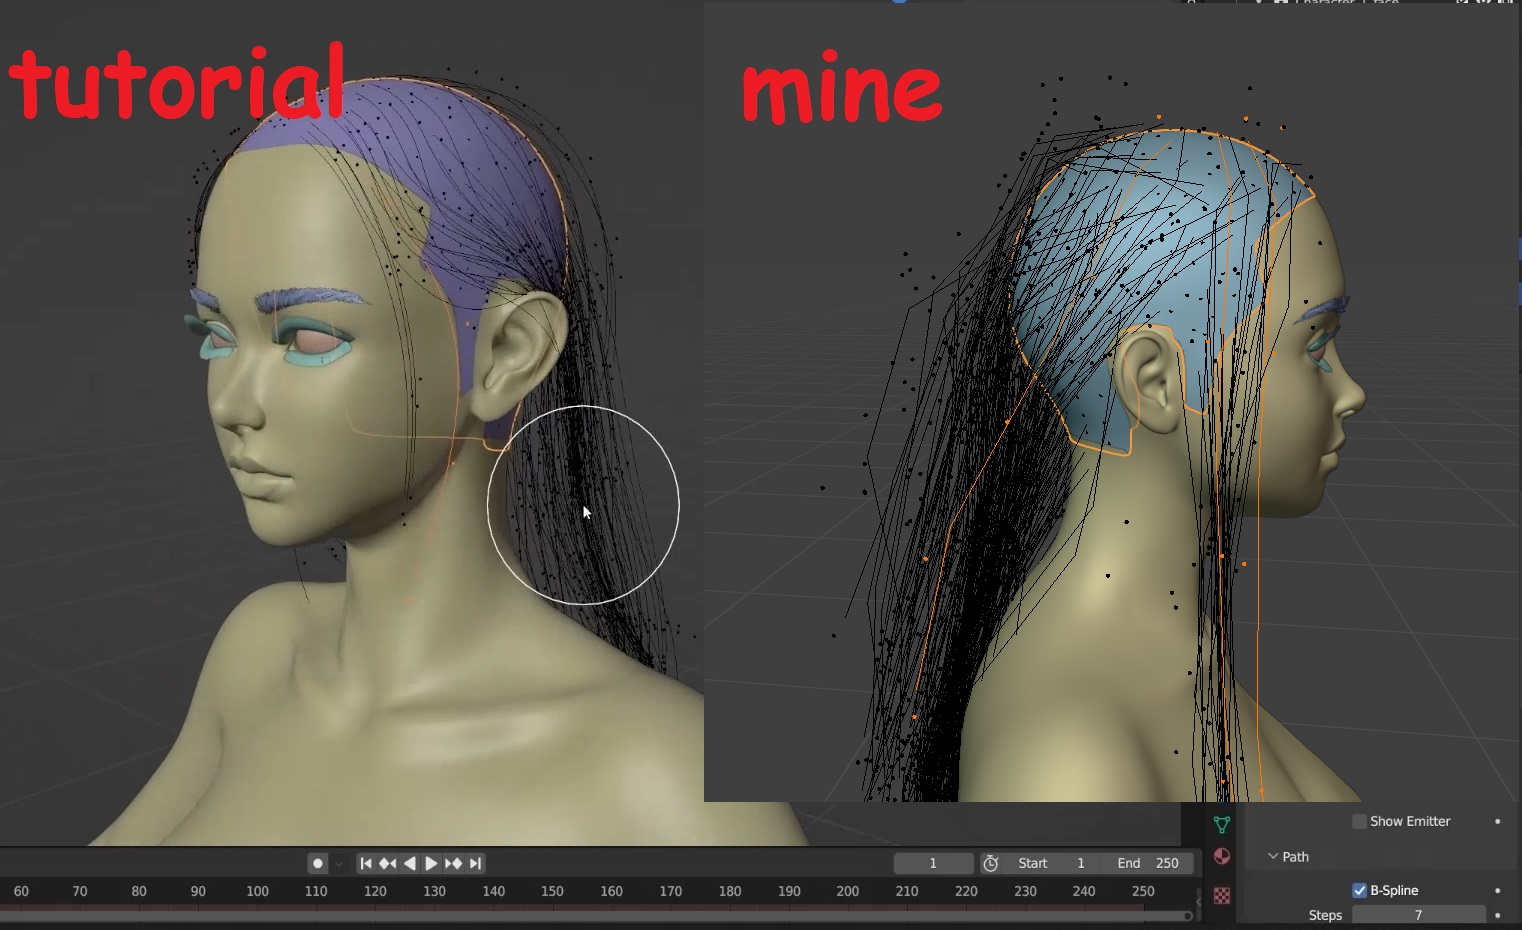Jump to the next keyframe
The width and height of the screenshot is (1522, 930).
453,863
